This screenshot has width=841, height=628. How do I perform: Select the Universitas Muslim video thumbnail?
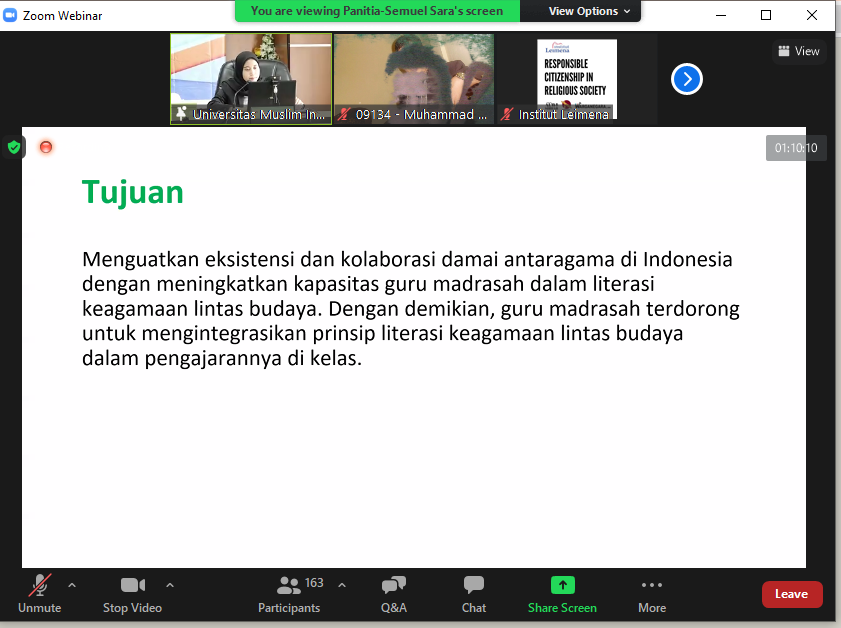click(251, 79)
